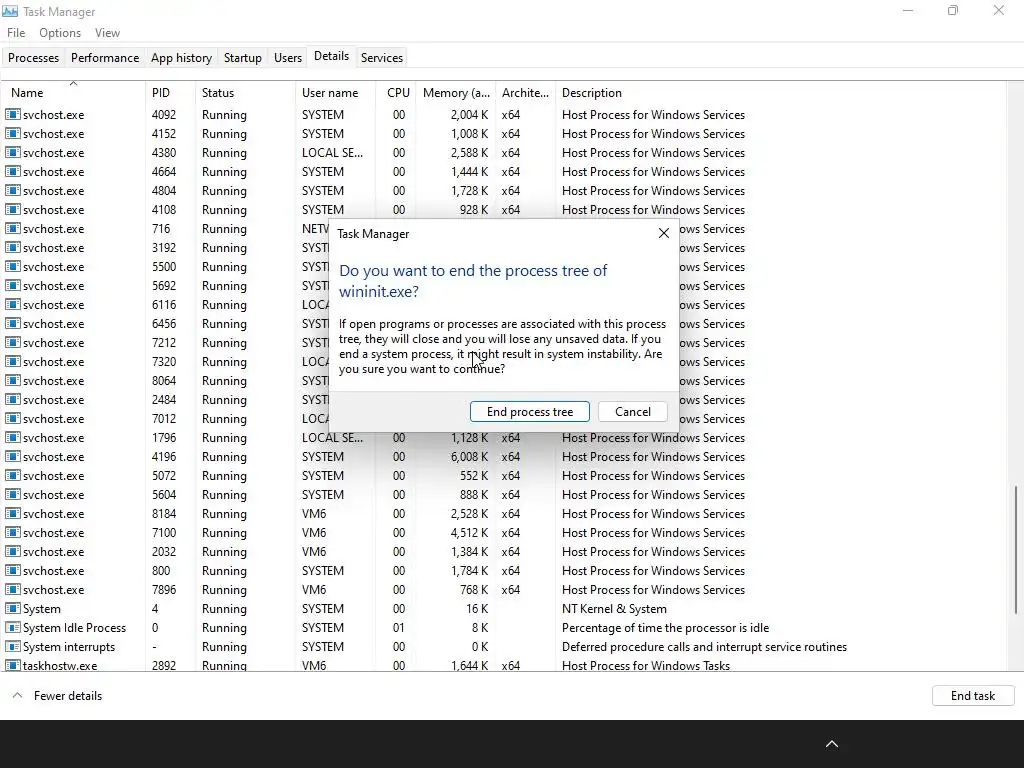
Task: Sort by the User name column header
Action: (336, 93)
